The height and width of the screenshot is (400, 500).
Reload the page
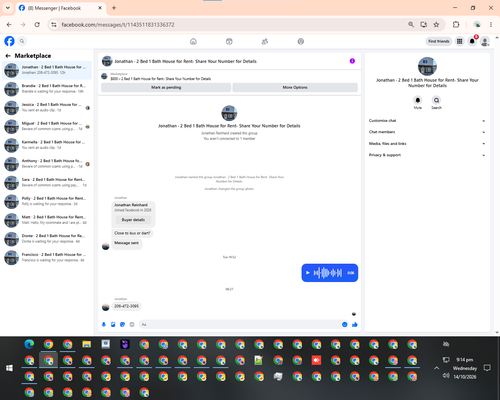tap(37, 25)
